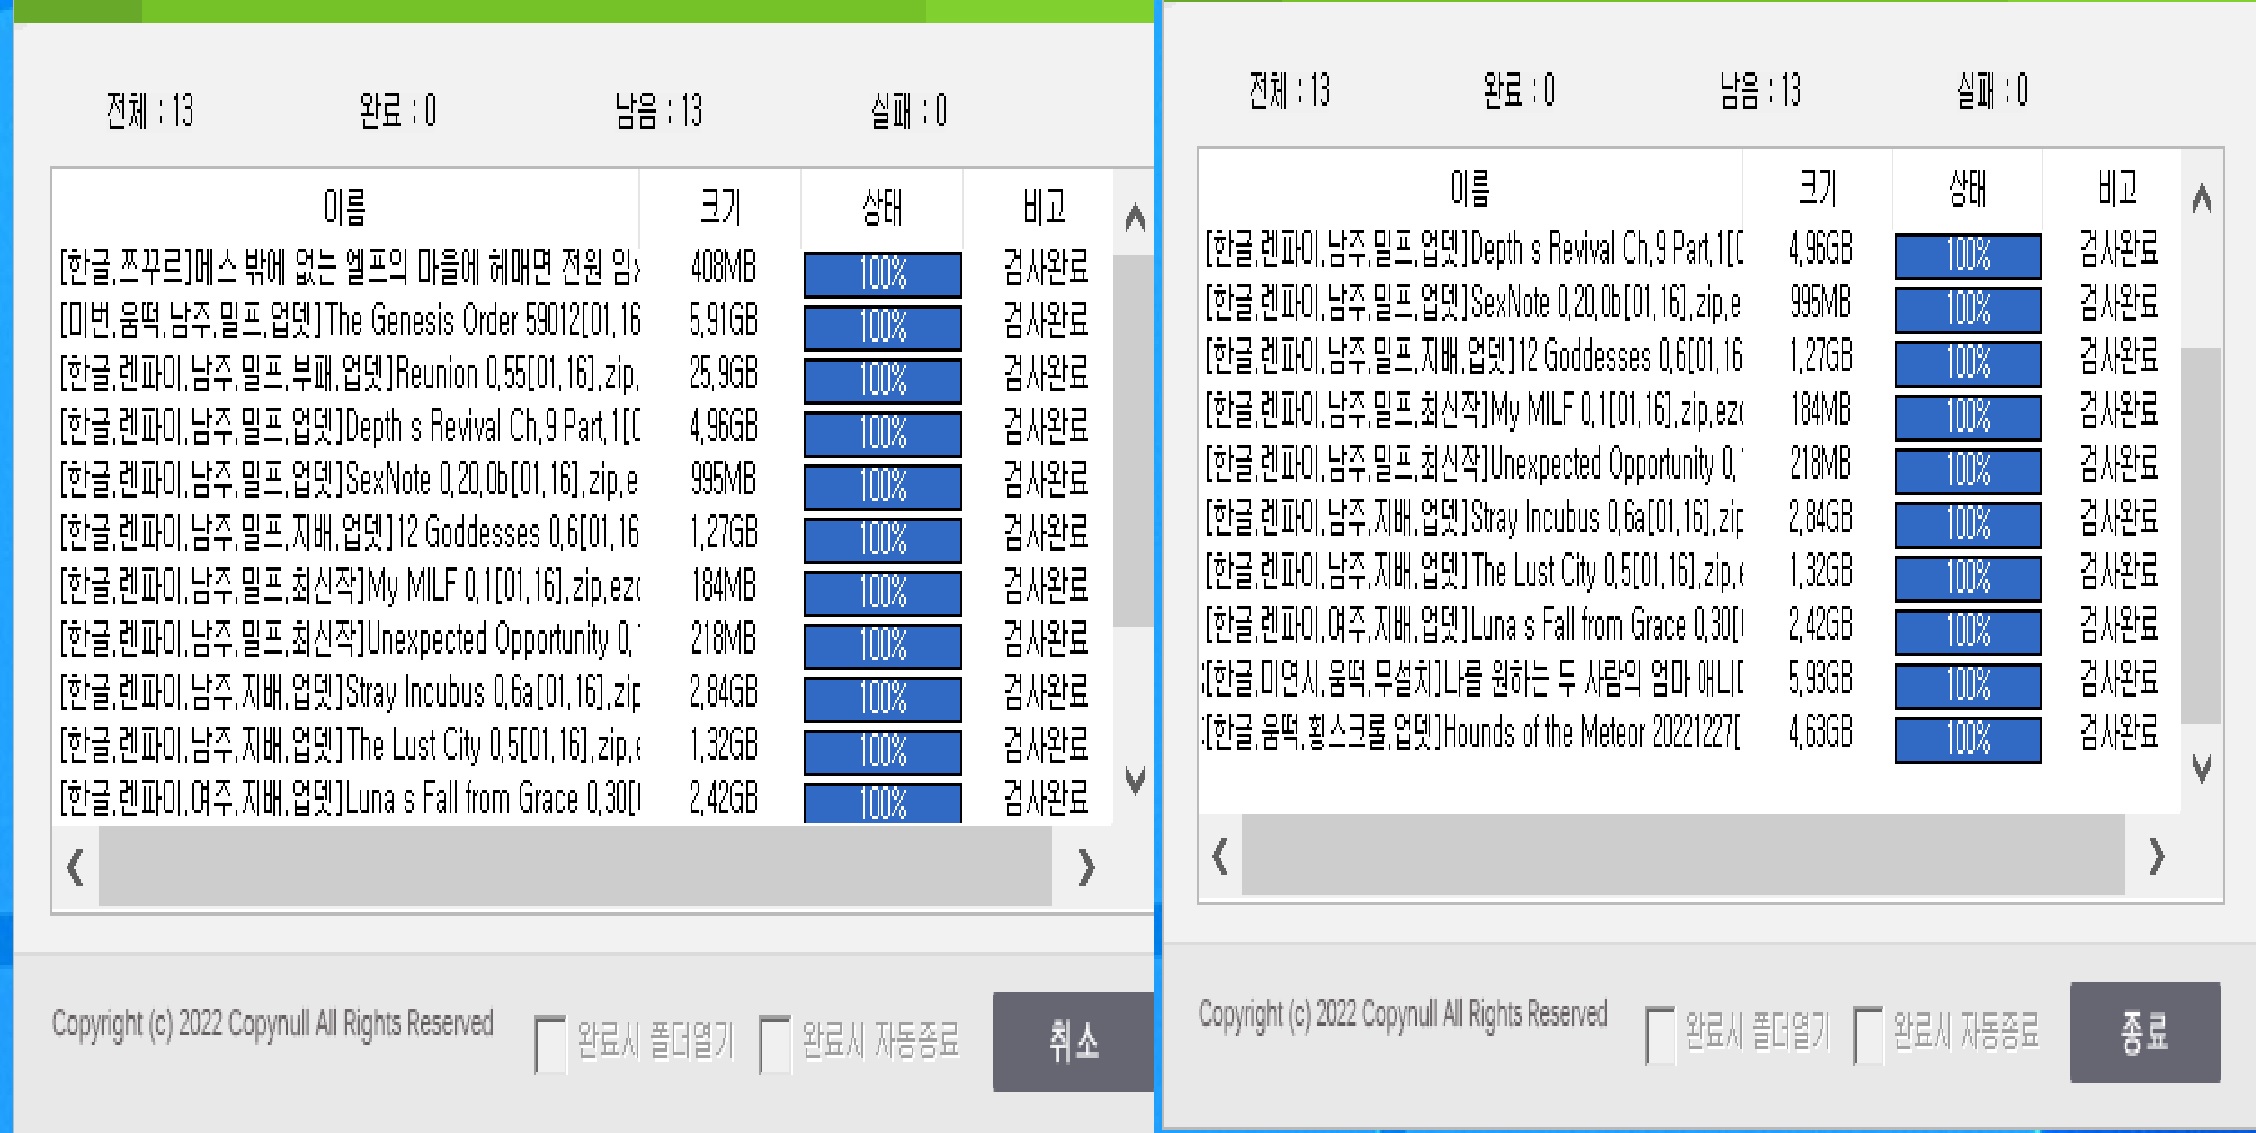Viewport: 2256px width, 1133px height.
Task: Enable 완료시 자동종료 checkbox in left window
Action: pyautogui.click(x=775, y=1043)
